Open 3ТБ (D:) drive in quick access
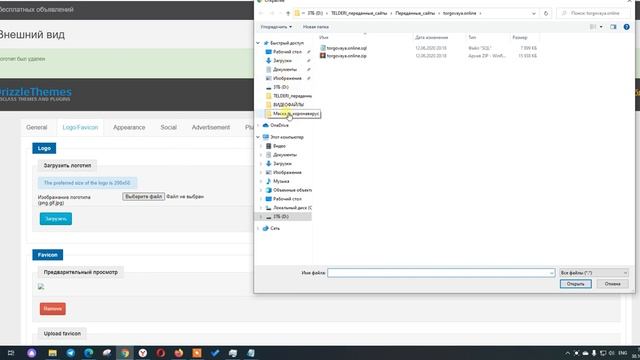Screen dimensions: 640x360 (x=281, y=87)
